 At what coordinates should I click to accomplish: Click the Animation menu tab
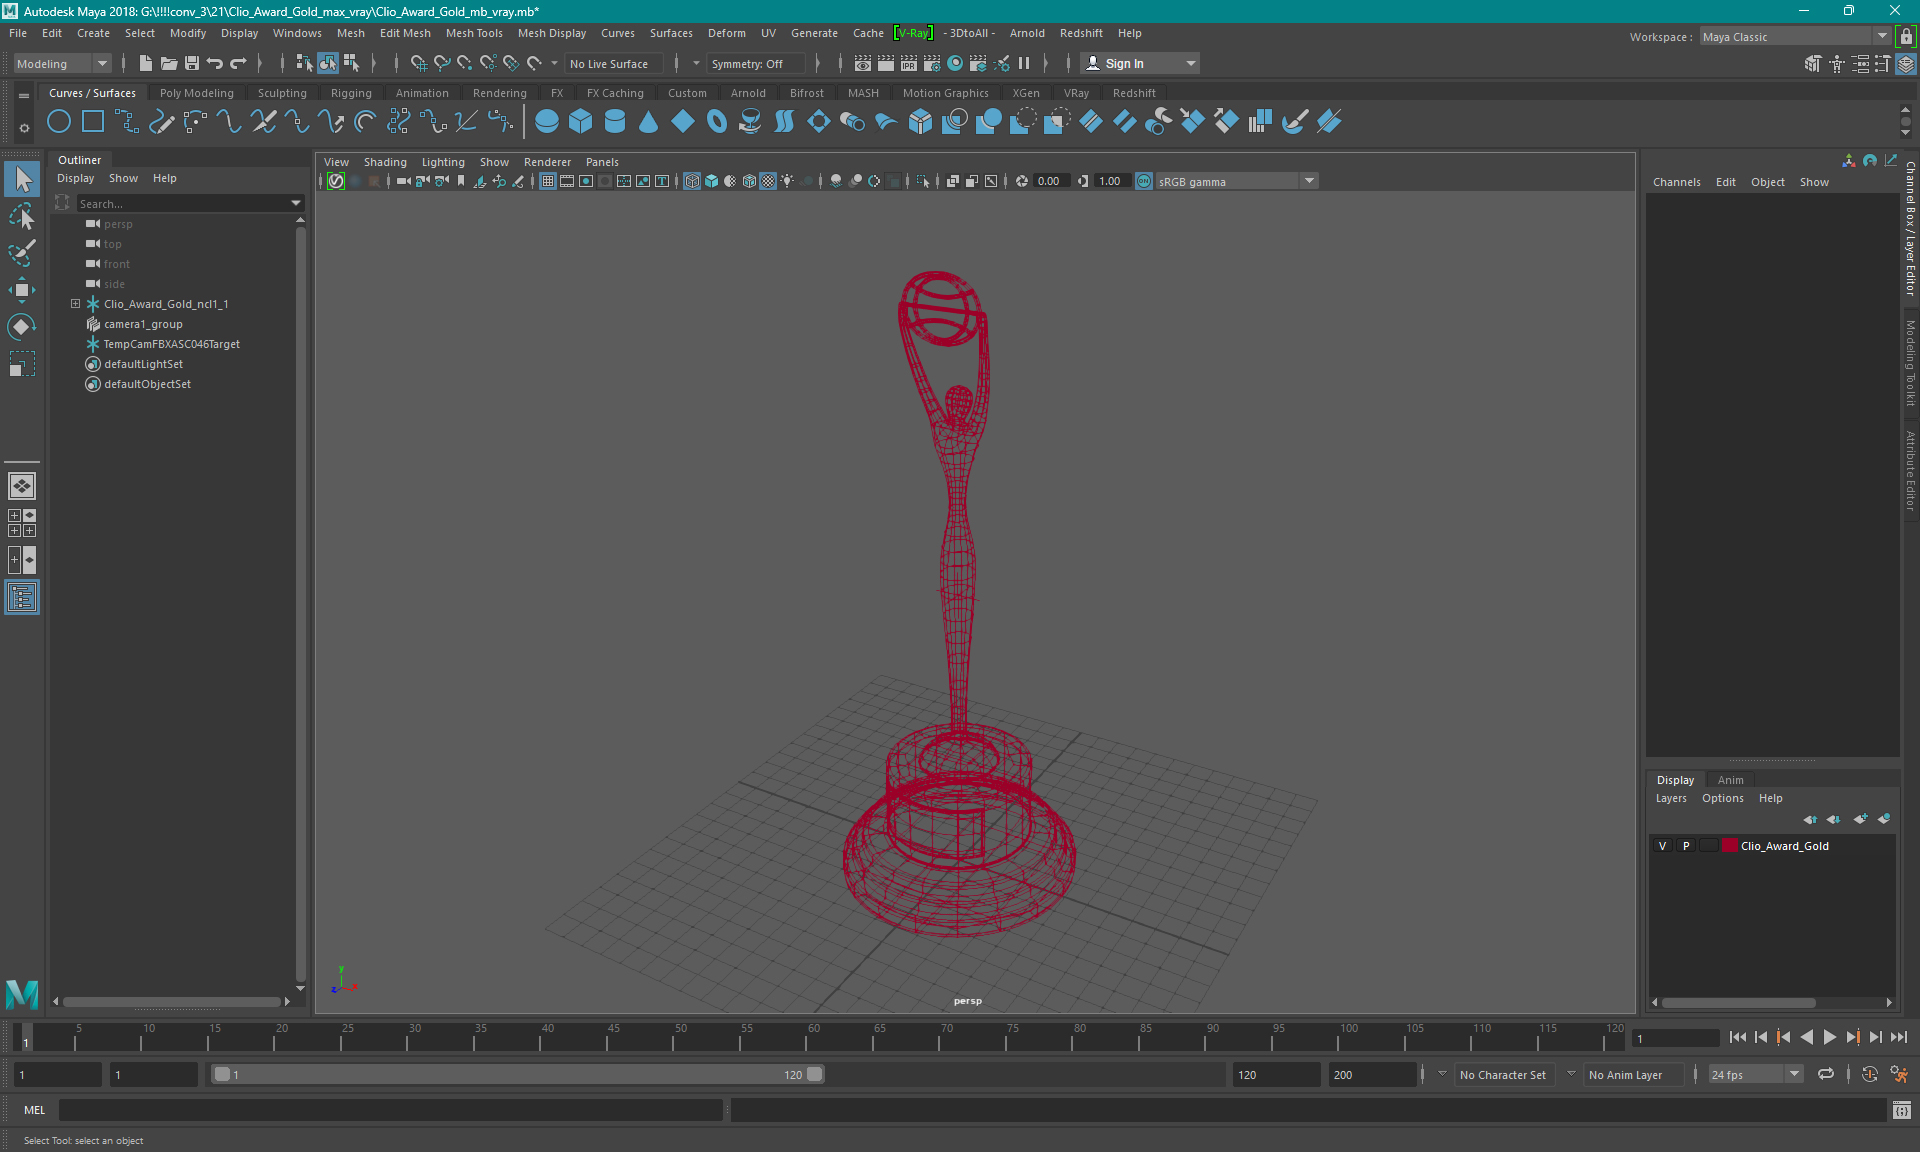[422, 92]
